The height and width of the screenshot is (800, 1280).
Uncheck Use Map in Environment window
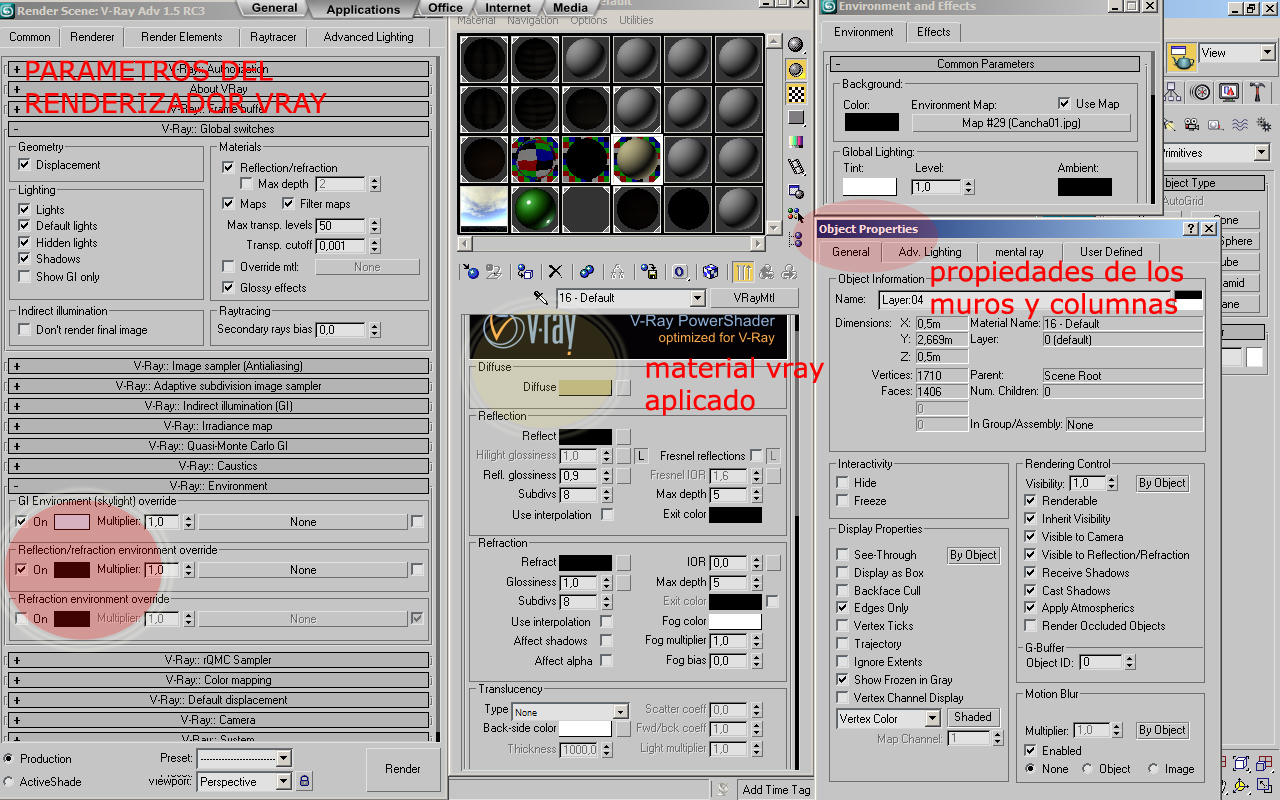click(x=1064, y=104)
